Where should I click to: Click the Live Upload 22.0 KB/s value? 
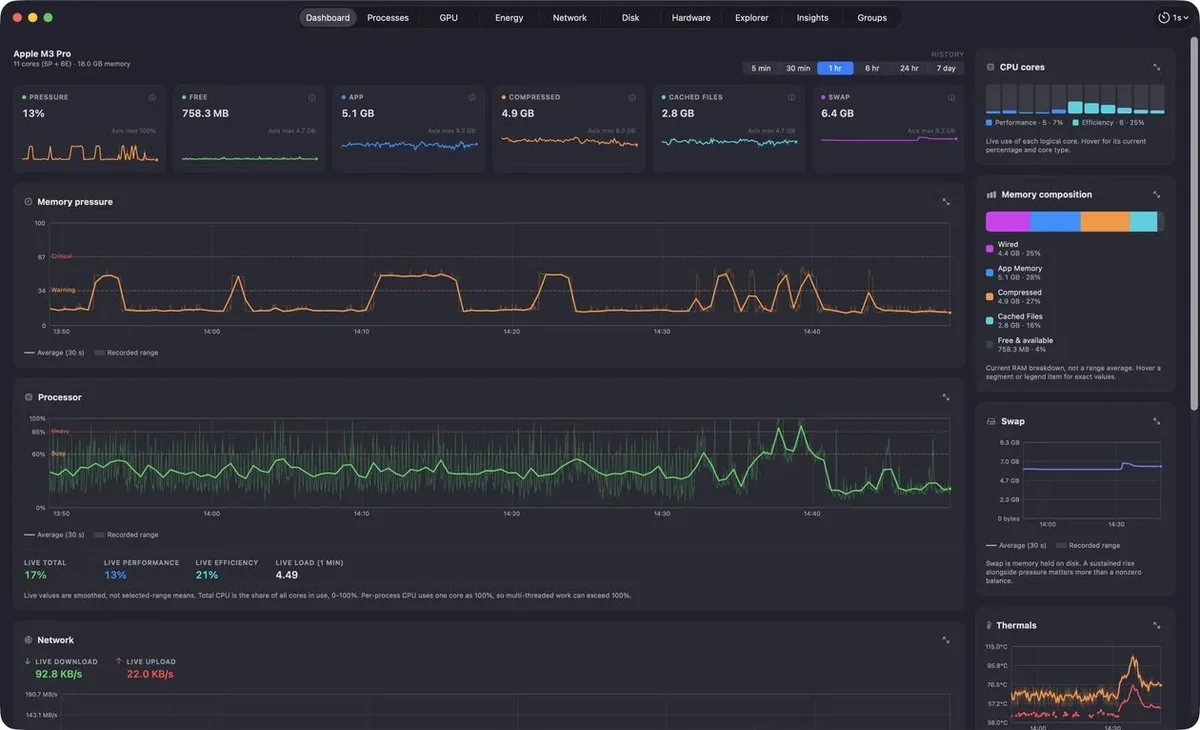150,674
